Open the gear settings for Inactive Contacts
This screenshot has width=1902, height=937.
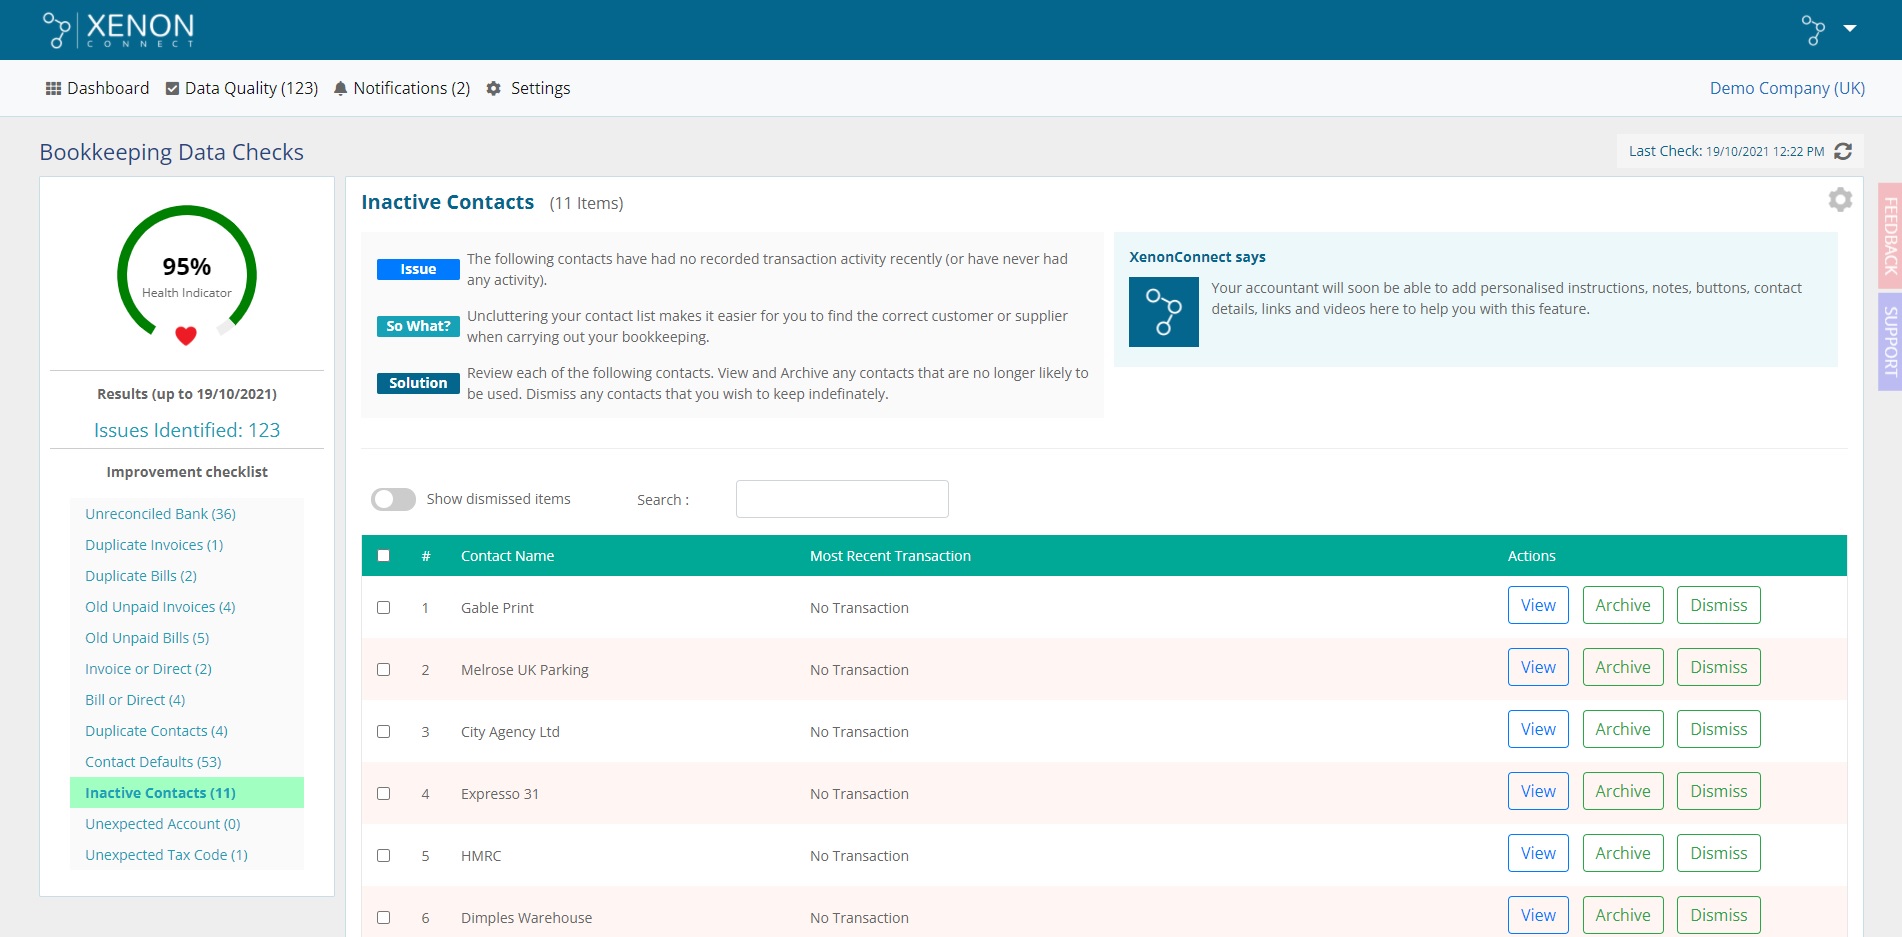pyautogui.click(x=1839, y=200)
